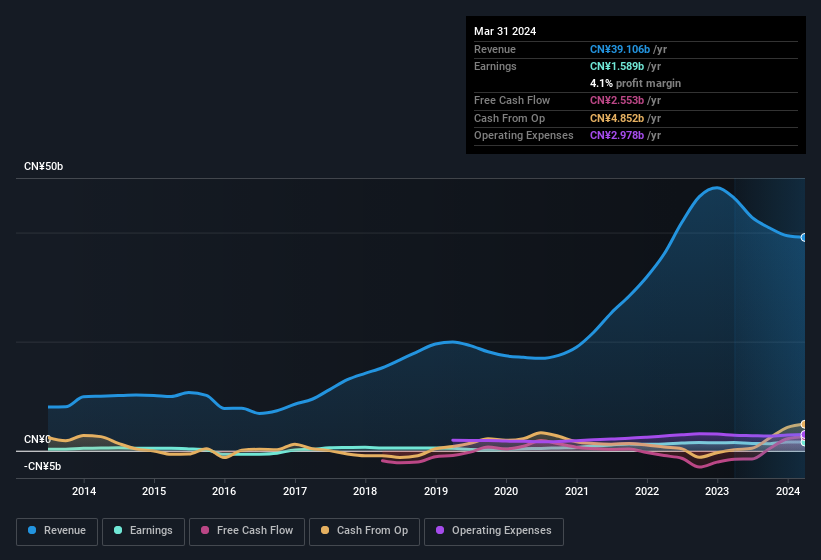Toggle the Operating Expenses legend button

[494, 531]
